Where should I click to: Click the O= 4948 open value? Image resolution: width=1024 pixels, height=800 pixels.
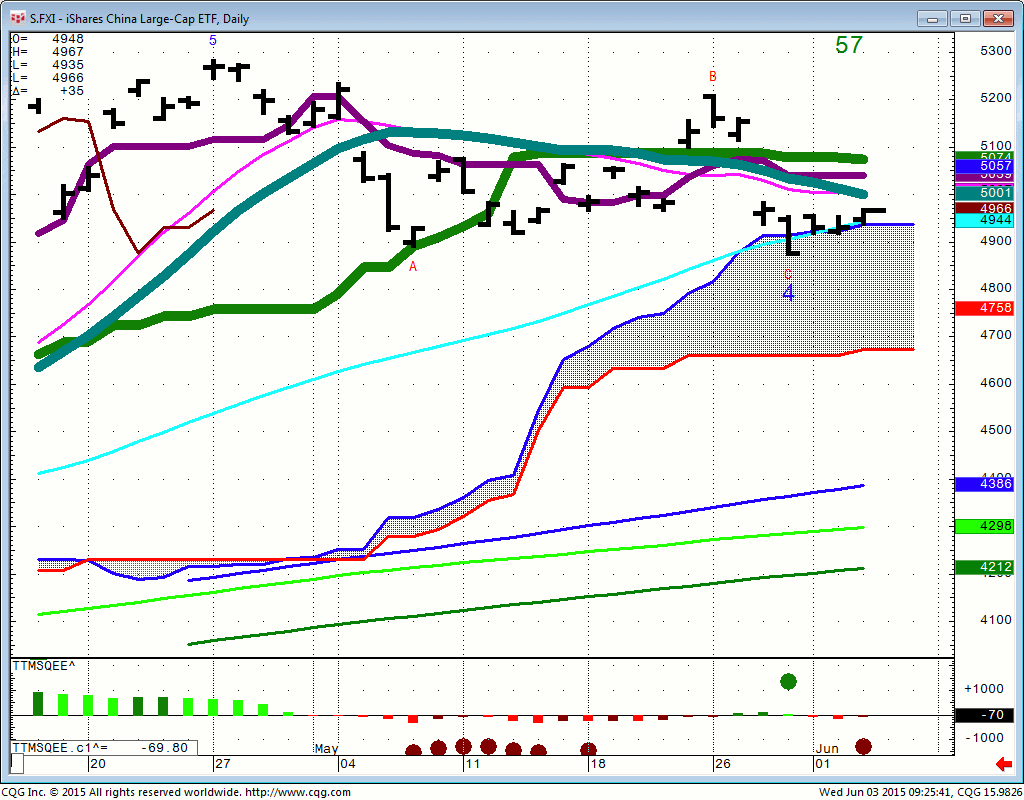(48, 39)
